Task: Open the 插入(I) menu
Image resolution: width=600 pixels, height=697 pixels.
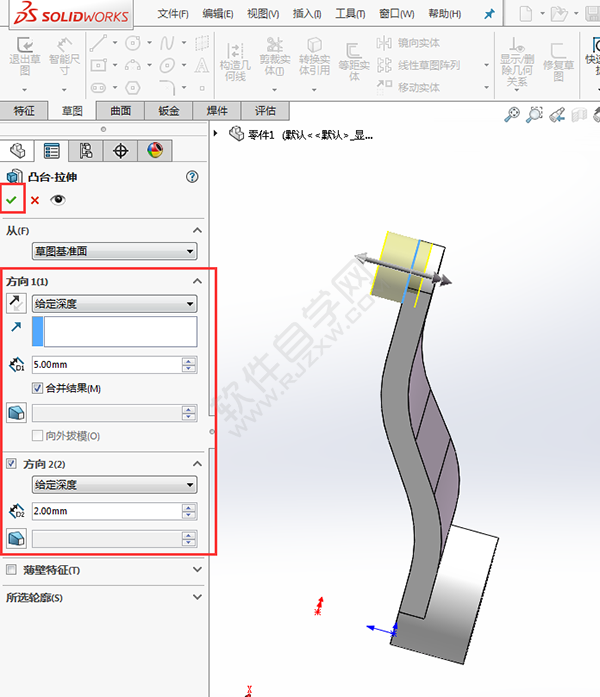Action: [307, 14]
